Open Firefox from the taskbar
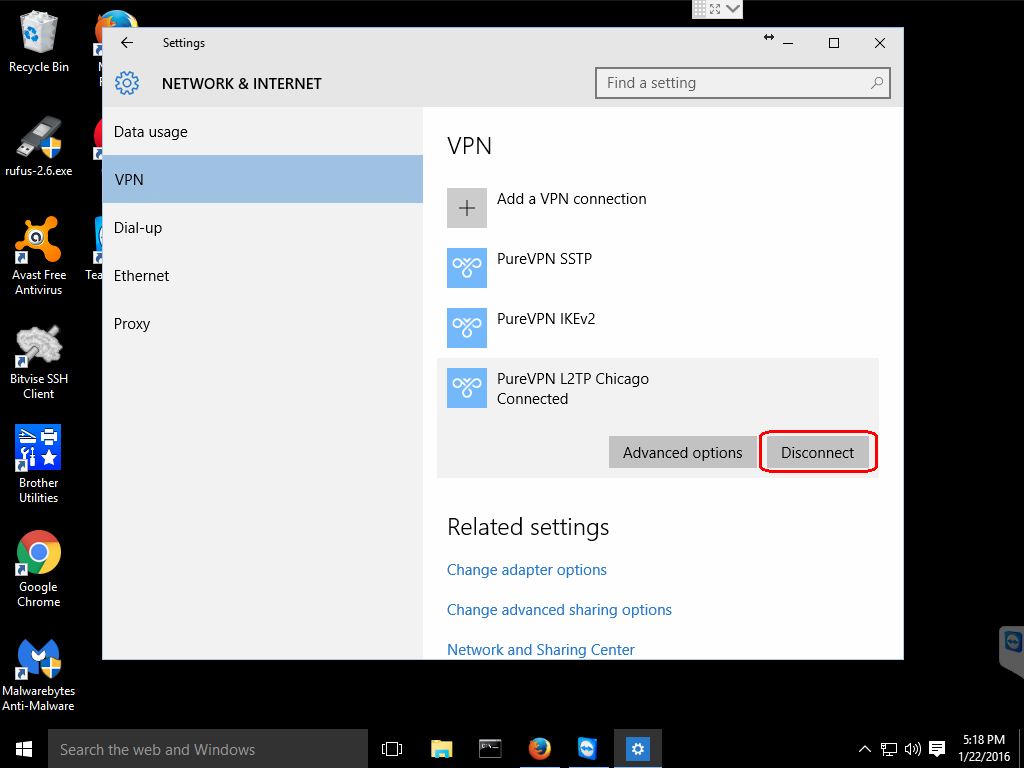Viewport: 1024px width, 768px height. [x=539, y=748]
